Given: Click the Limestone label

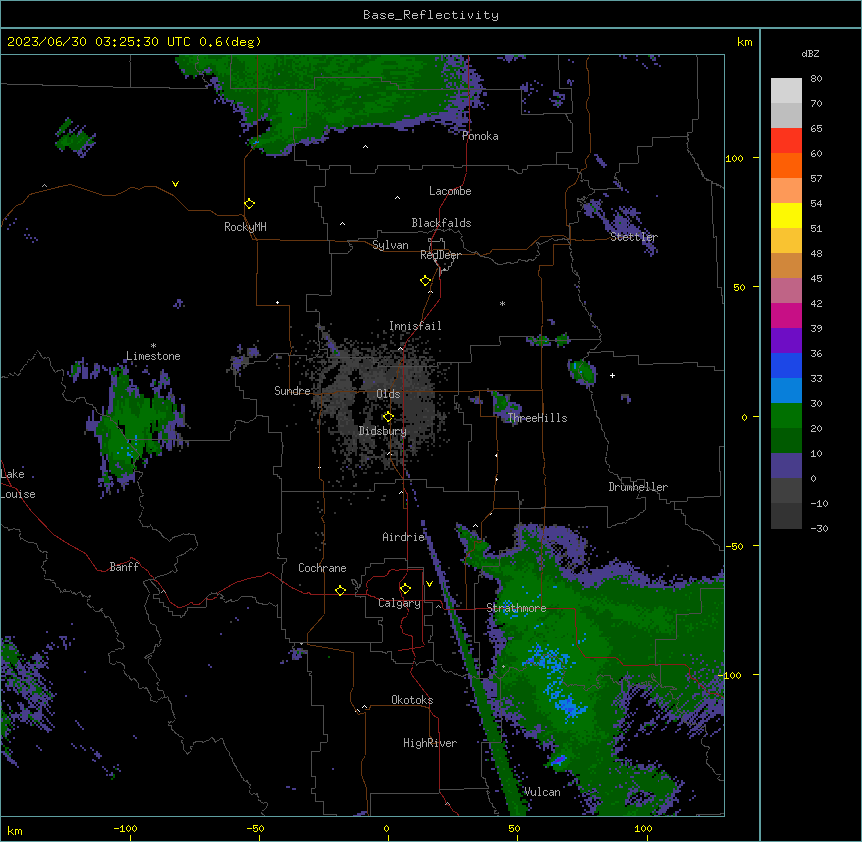Looking at the screenshot, I should (153, 356).
